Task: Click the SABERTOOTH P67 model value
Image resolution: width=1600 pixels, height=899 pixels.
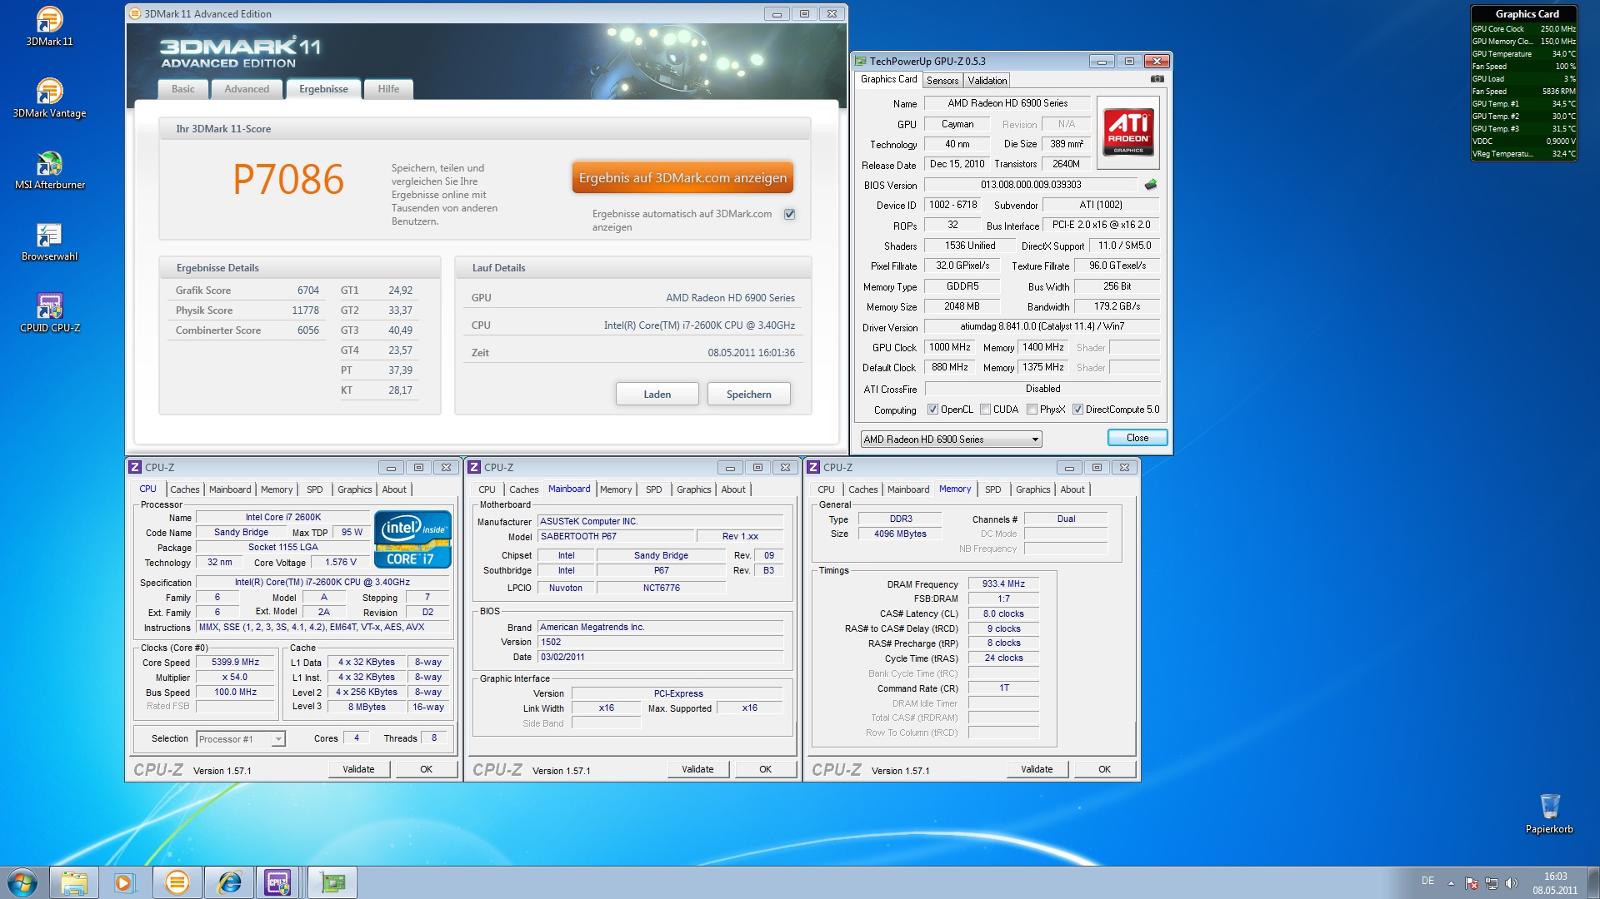Action: [x=616, y=536]
